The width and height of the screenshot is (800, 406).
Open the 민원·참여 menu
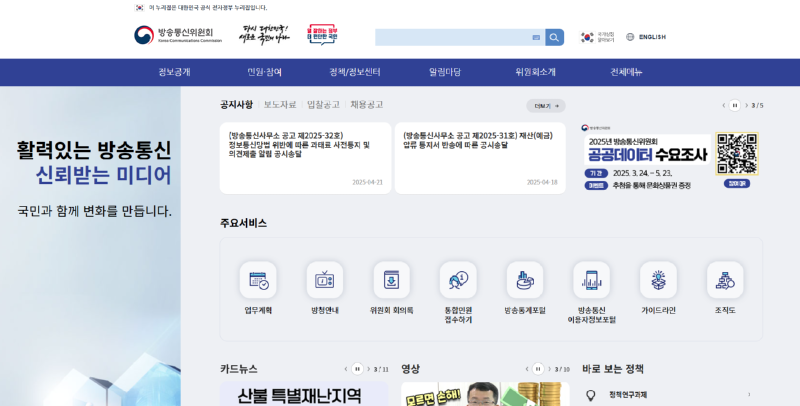(x=264, y=72)
